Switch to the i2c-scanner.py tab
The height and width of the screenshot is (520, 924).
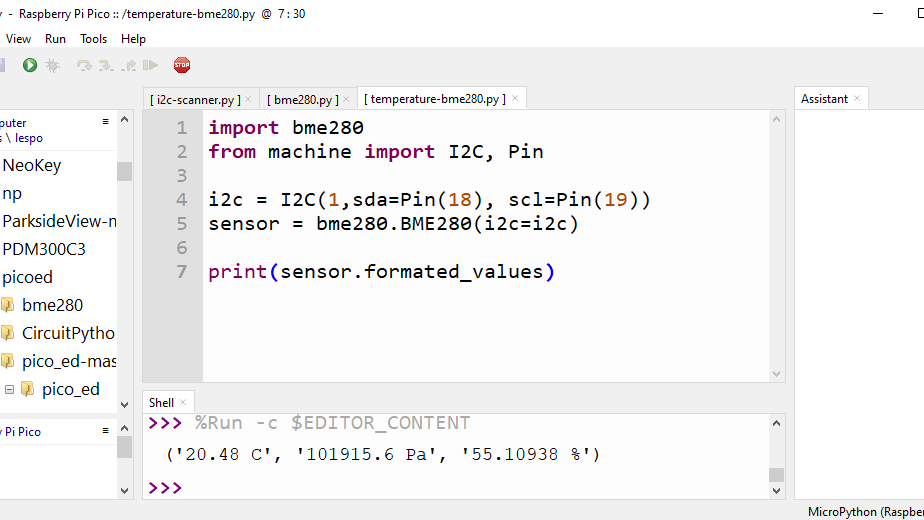pos(196,99)
